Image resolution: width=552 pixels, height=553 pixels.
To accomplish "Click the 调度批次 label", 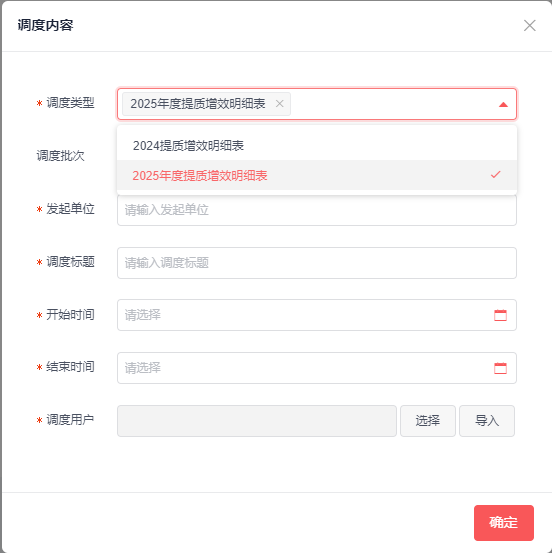I will (x=61, y=156).
